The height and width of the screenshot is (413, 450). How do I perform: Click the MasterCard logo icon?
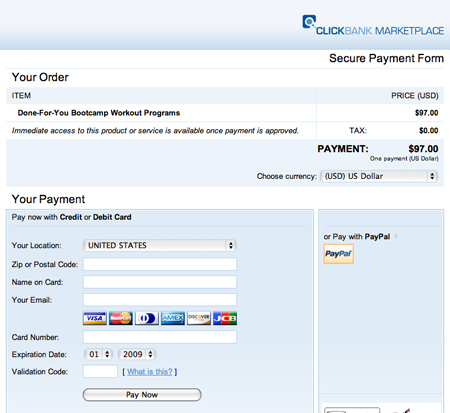[121, 318]
